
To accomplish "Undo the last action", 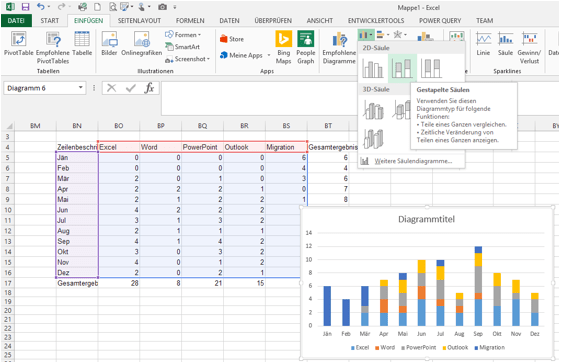I will (40, 7).
